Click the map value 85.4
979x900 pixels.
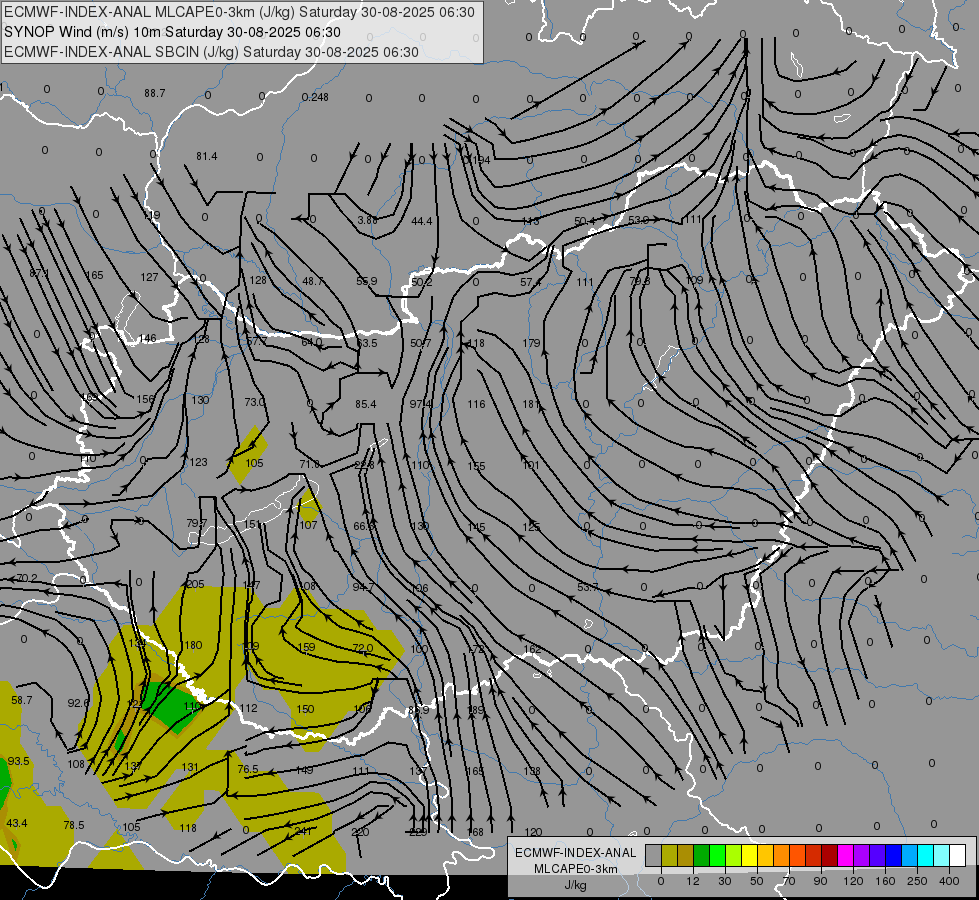coord(365,404)
